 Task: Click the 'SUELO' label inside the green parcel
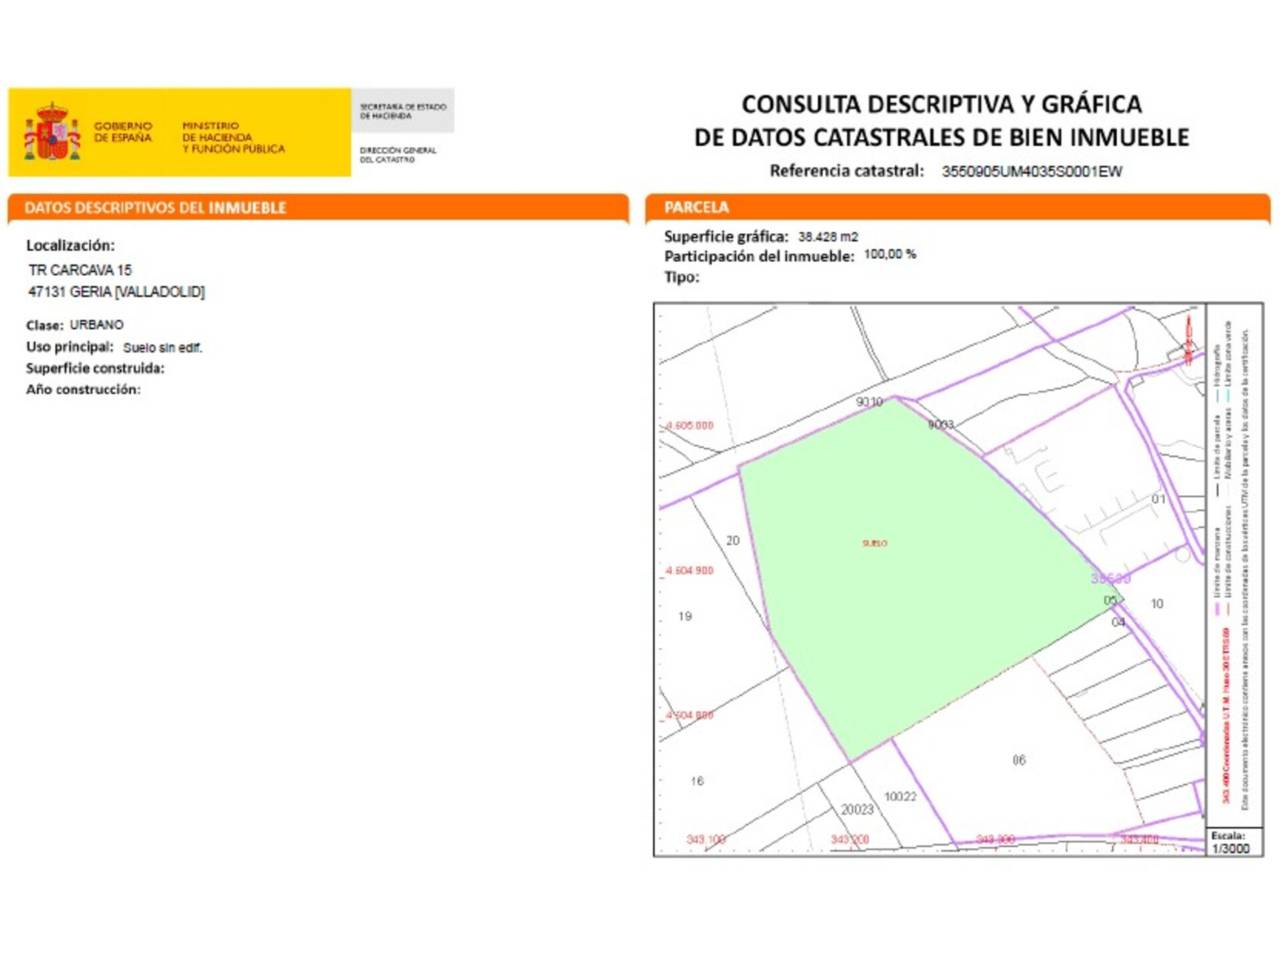[x=875, y=543]
